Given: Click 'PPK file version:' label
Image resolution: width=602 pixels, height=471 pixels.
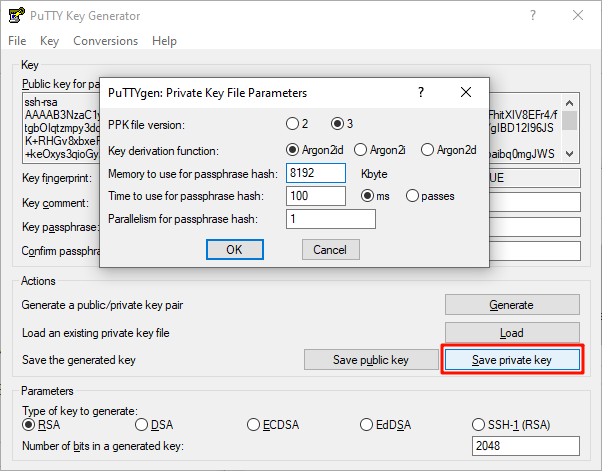Looking at the screenshot, I should [x=146, y=125].
